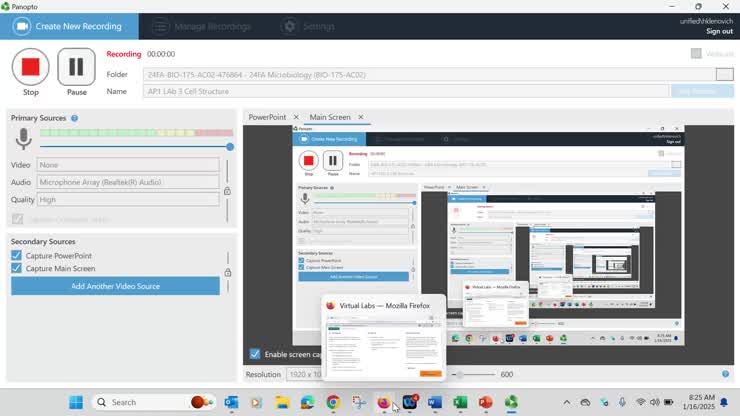This screenshot has height=416, width=740.
Task: Uncheck Capture Main Screen checkbox
Action: click(17, 268)
